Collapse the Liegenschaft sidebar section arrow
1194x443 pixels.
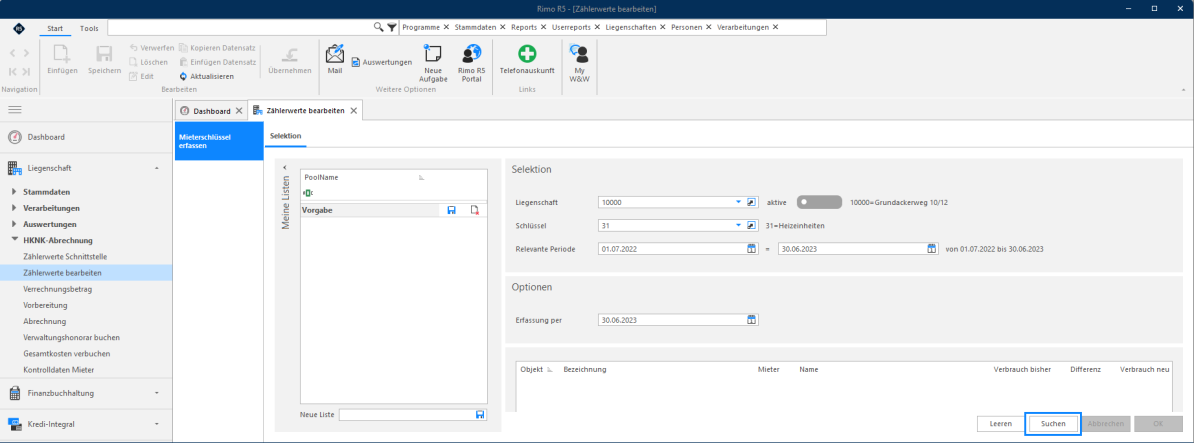[x=156, y=167]
